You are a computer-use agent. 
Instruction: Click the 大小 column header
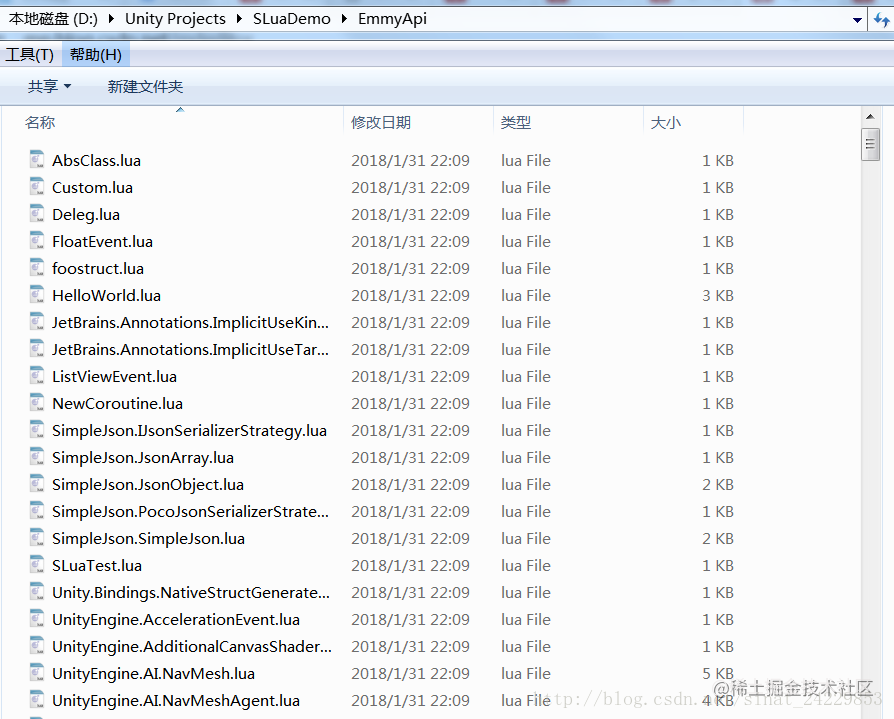point(665,121)
